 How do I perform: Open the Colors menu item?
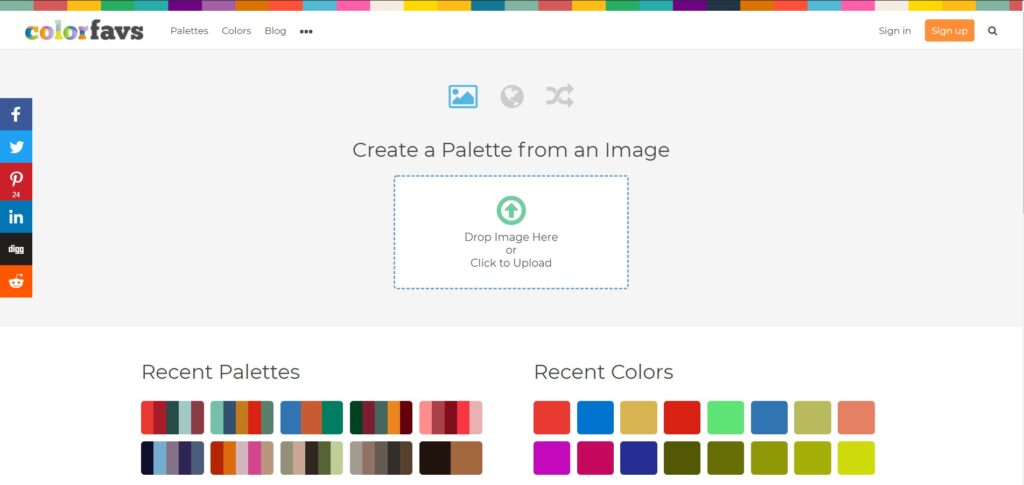[236, 31]
